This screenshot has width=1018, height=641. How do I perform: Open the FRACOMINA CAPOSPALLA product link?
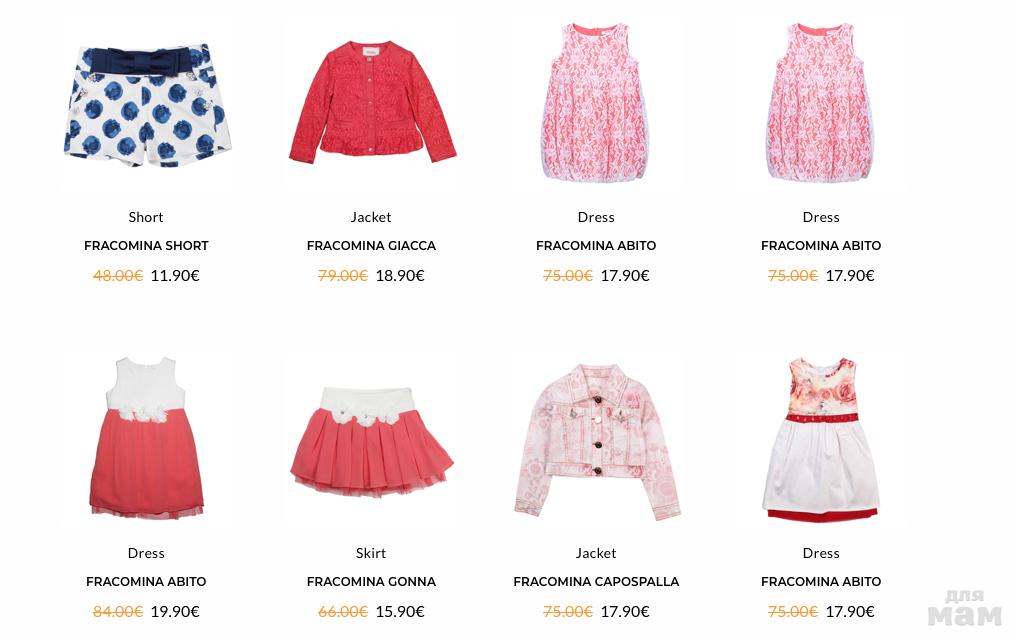pos(596,582)
